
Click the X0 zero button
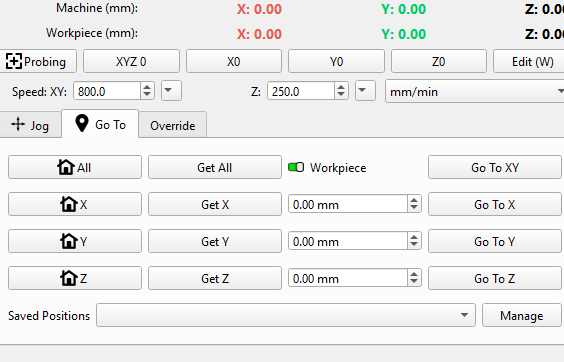pos(234,62)
